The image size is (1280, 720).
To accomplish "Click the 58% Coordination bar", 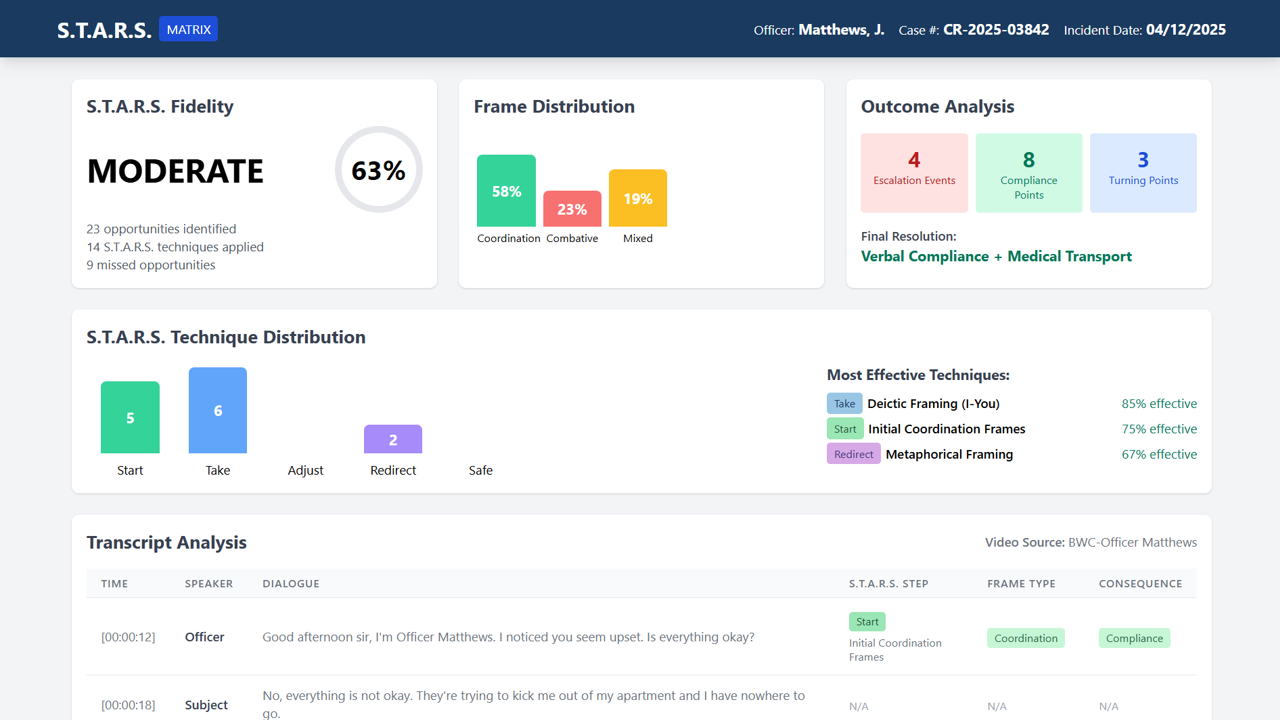I will (507, 190).
